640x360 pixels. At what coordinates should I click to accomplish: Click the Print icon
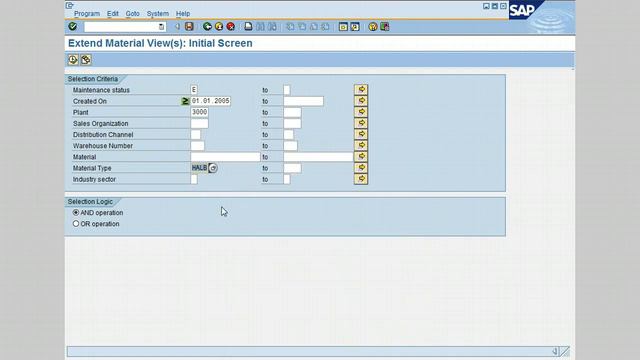click(248, 27)
